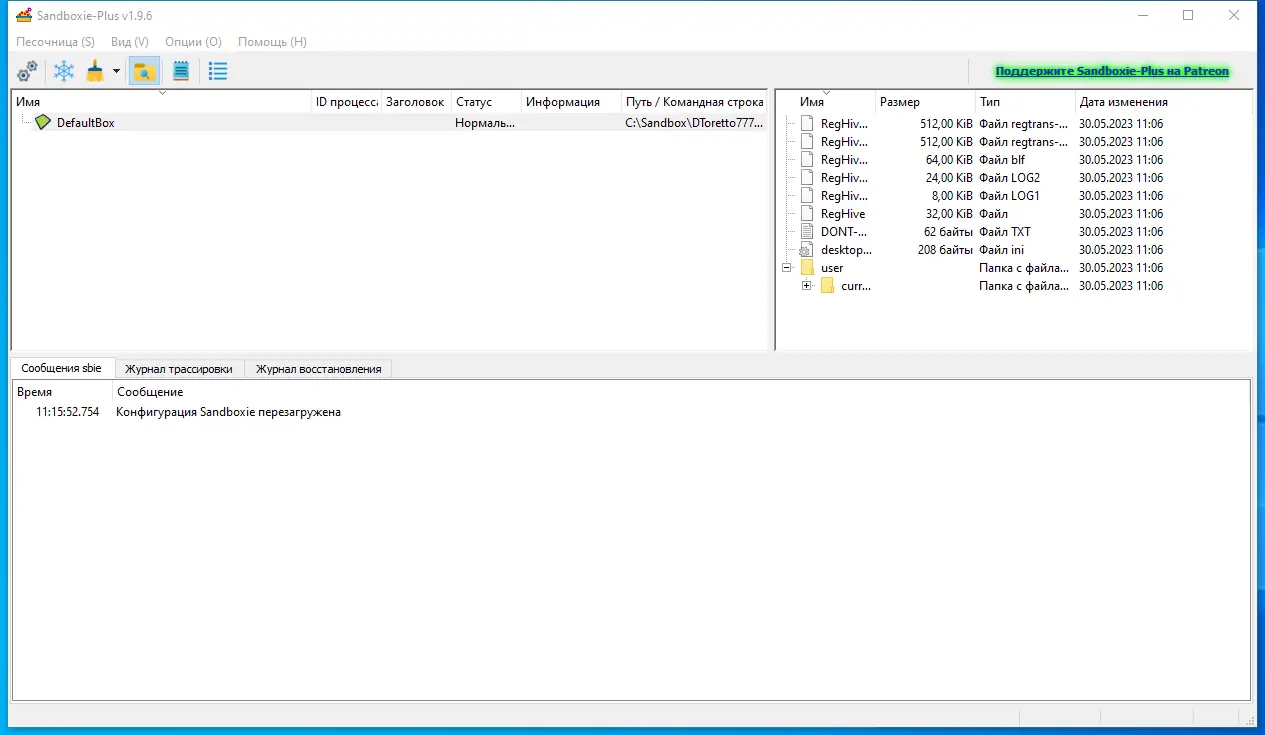Click the C:\Sandbox\DToretto777... path cell
Image resolution: width=1265 pixels, height=735 pixels.
click(x=694, y=123)
